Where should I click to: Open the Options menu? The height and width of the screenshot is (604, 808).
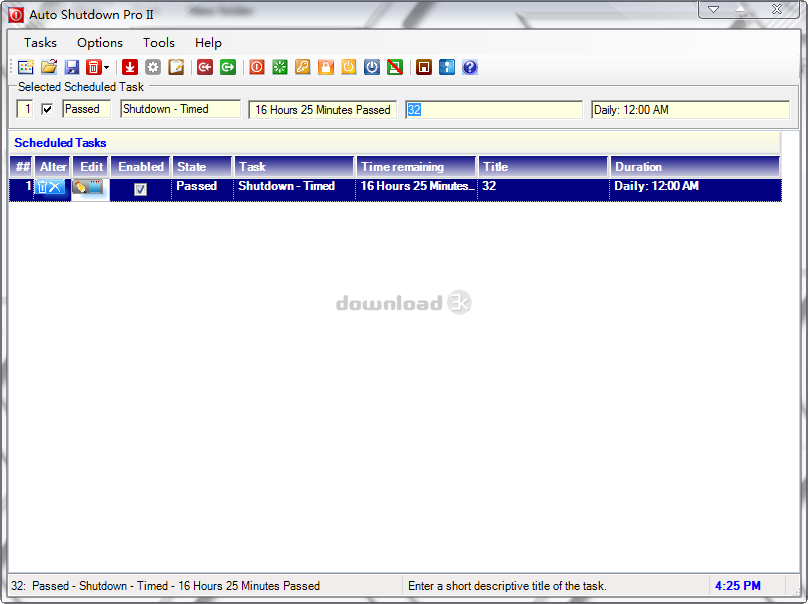click(100, 43)
